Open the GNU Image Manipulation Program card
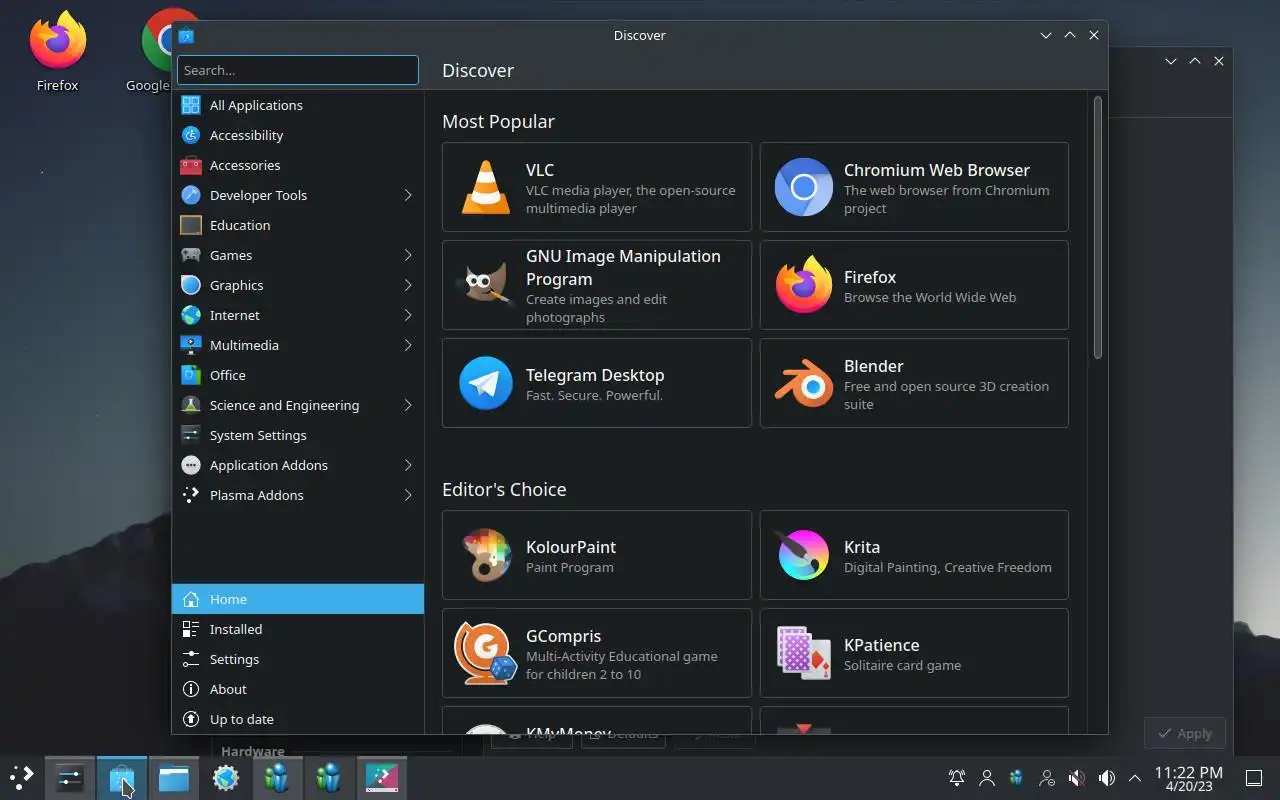Screen dimensions: 1280x800 click(x=597, y=285)
